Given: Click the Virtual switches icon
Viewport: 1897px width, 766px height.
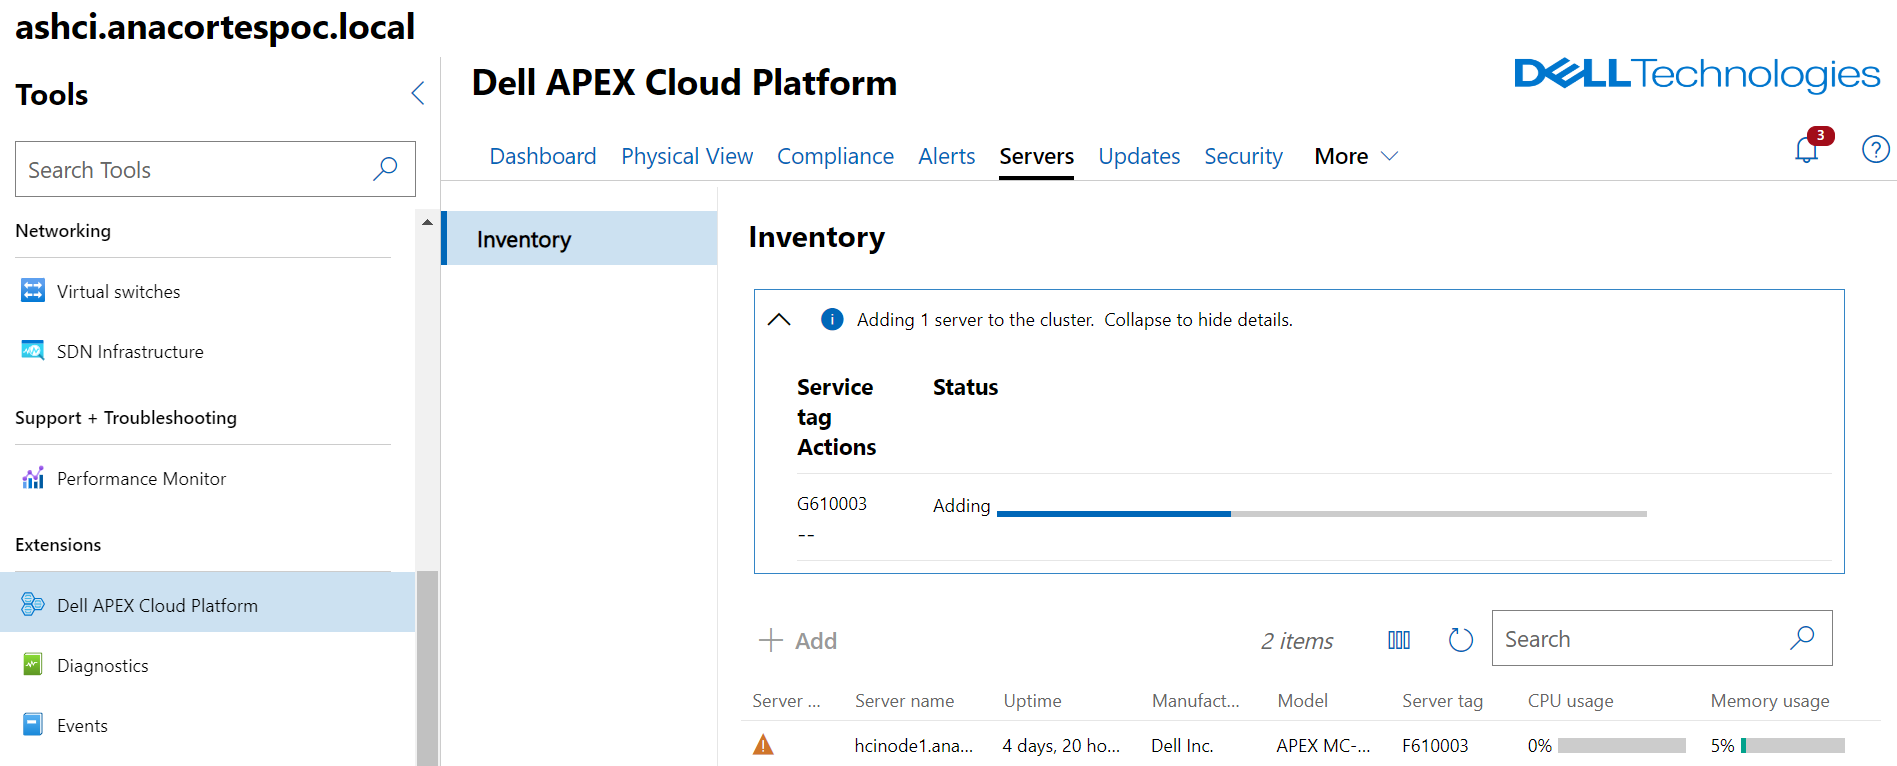Looking at the screenshot, I should pyautogui.click(x=33, y=291).
